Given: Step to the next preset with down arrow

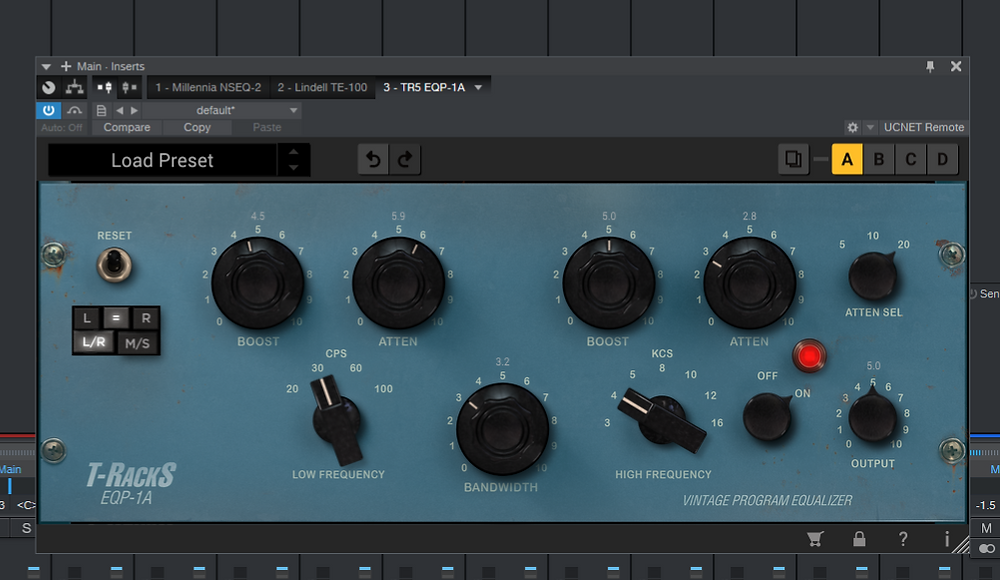Looking at the screenshot, I should tap(293, 168).
